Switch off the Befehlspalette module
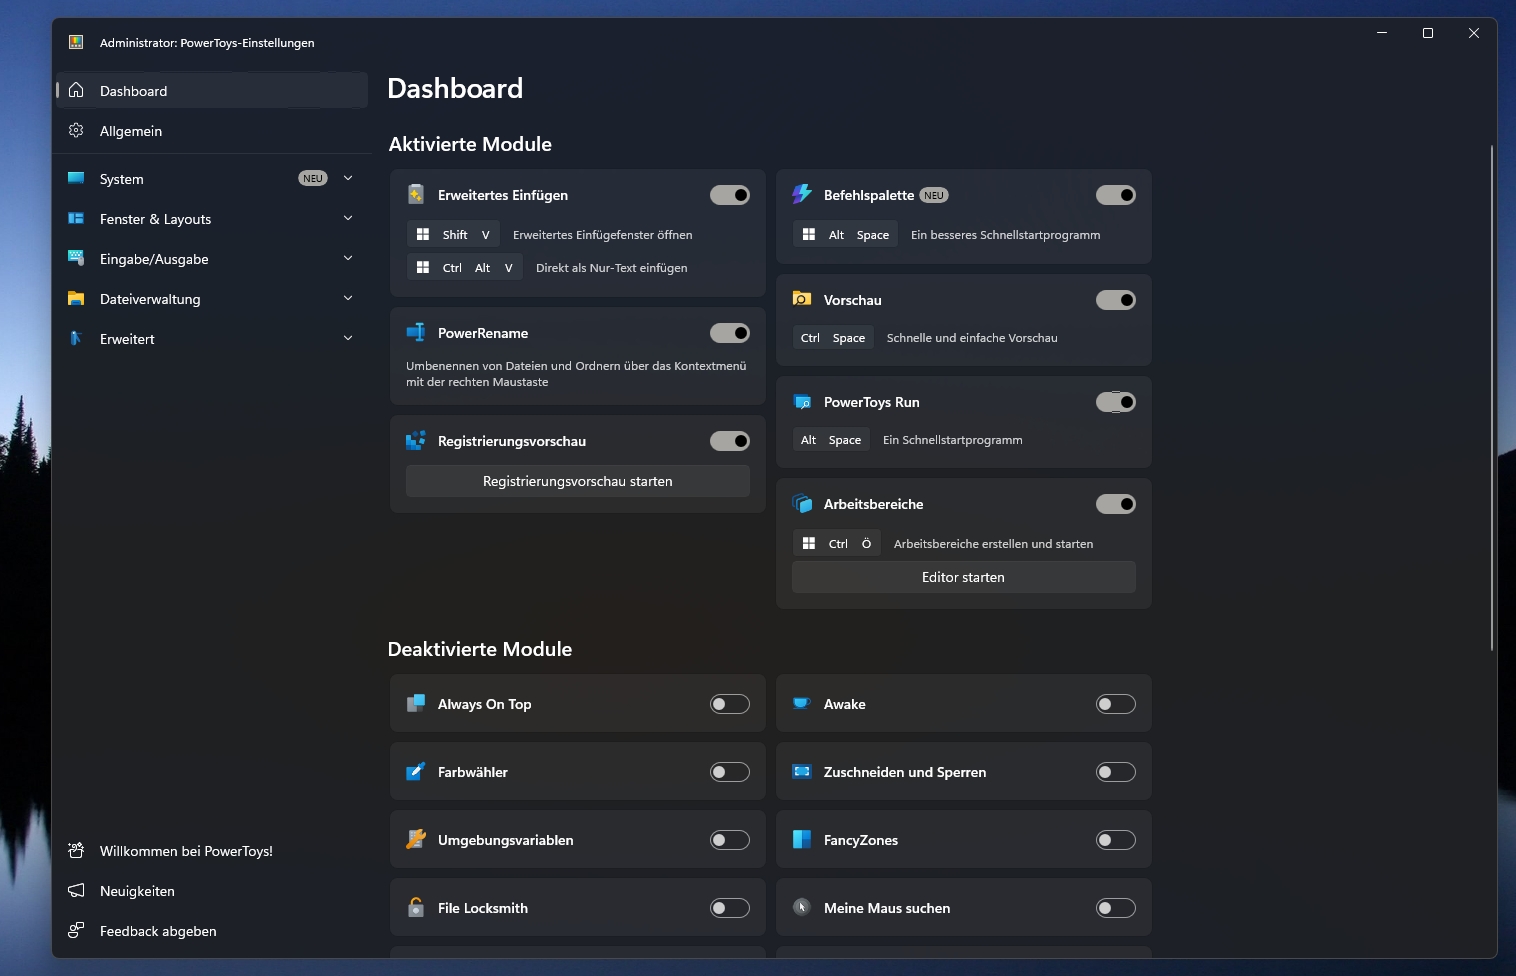The height and width of the screenshot is (976, 1516). [x=1116, y=195]
